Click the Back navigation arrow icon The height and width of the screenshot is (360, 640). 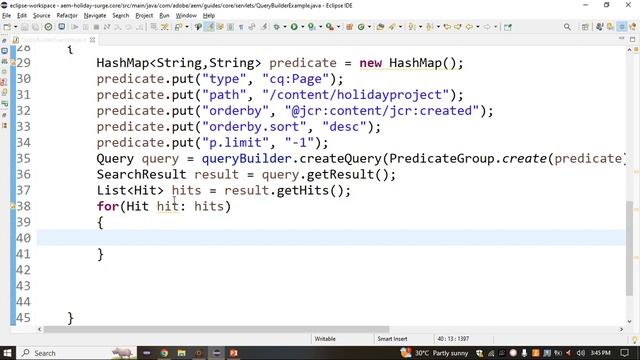tap(469, 27)
